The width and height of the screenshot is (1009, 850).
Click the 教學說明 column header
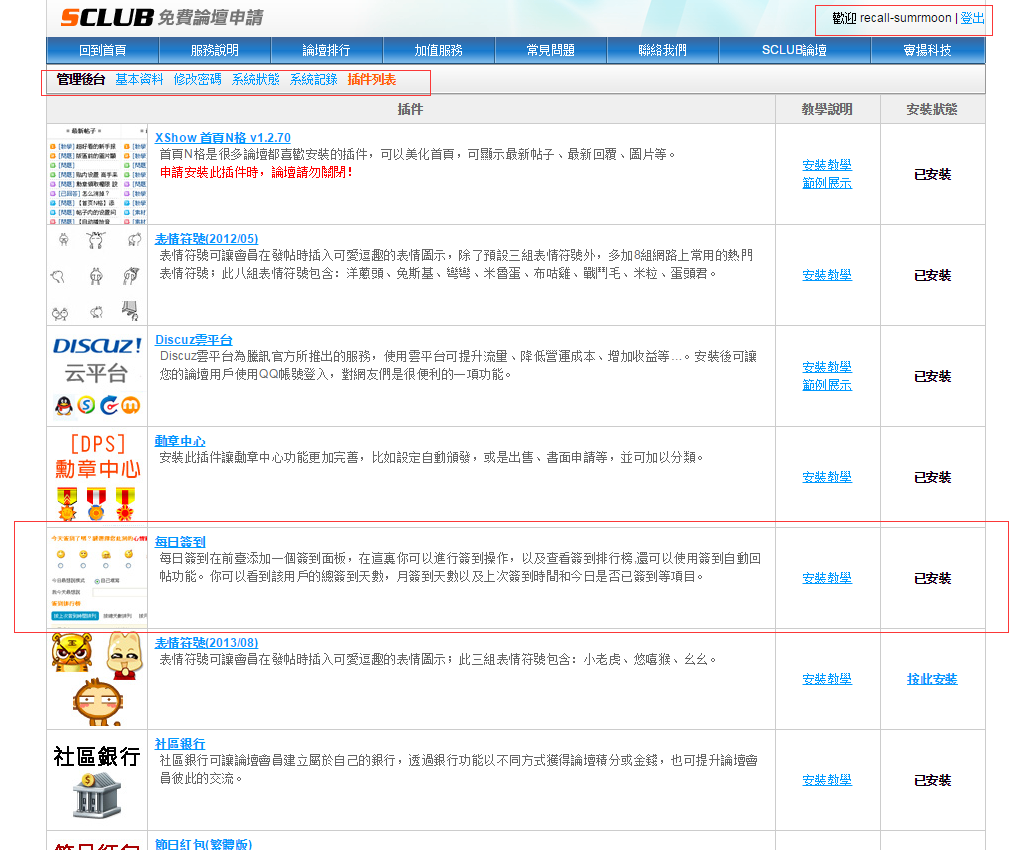coord(827,109)
